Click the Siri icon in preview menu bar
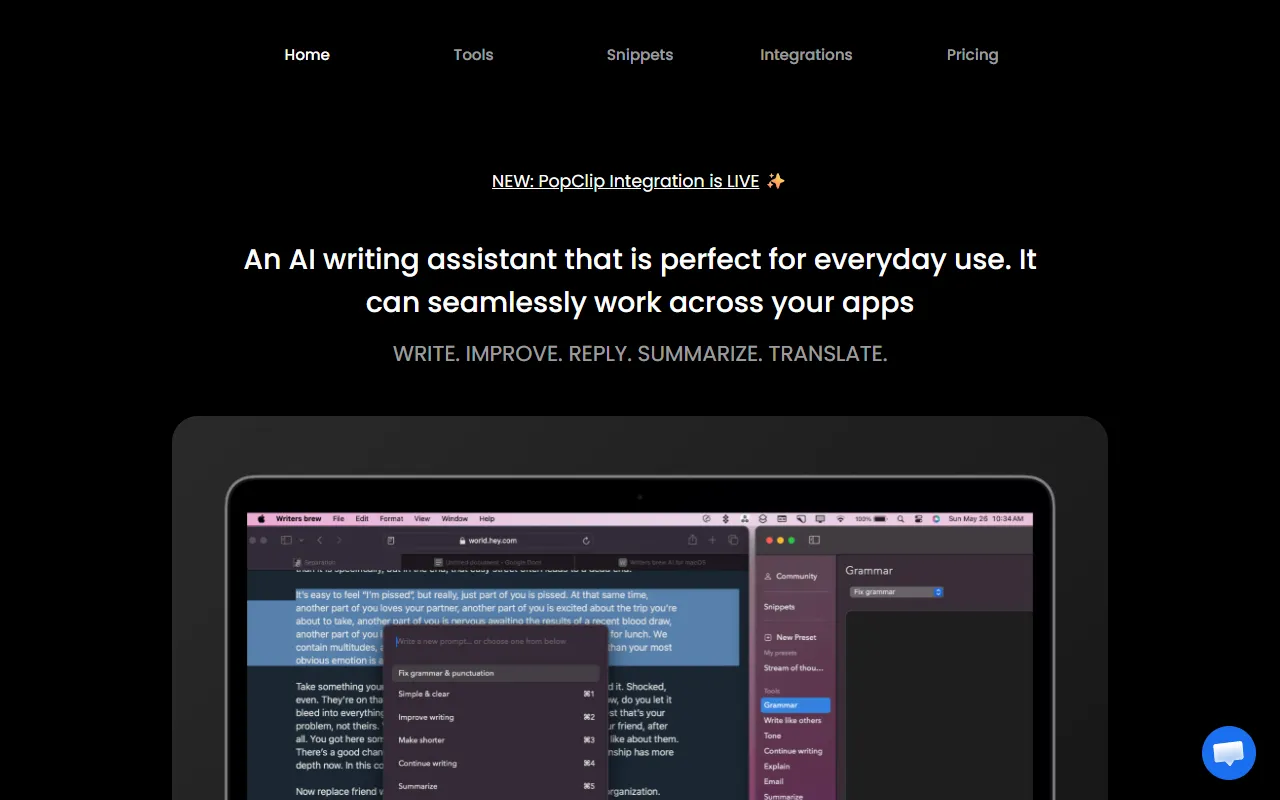This screenshot has width=1280, height=800. pos(936,519)
